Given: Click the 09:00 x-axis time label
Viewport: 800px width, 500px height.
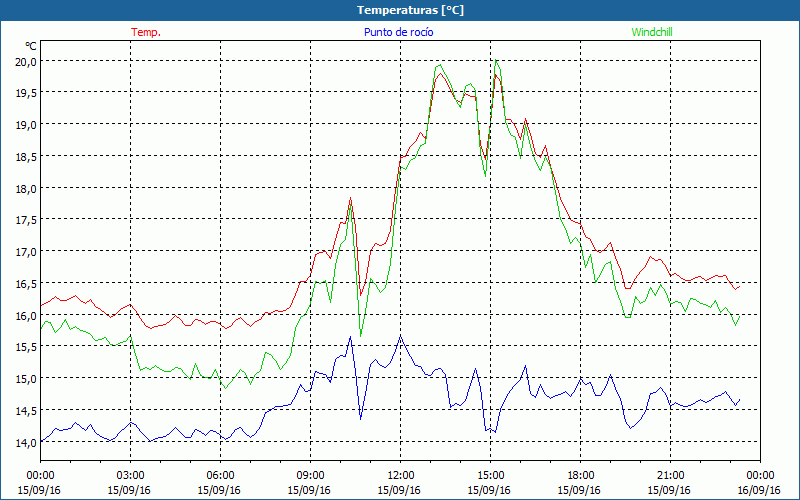Looking at the screenshot, I should (310, 475).
